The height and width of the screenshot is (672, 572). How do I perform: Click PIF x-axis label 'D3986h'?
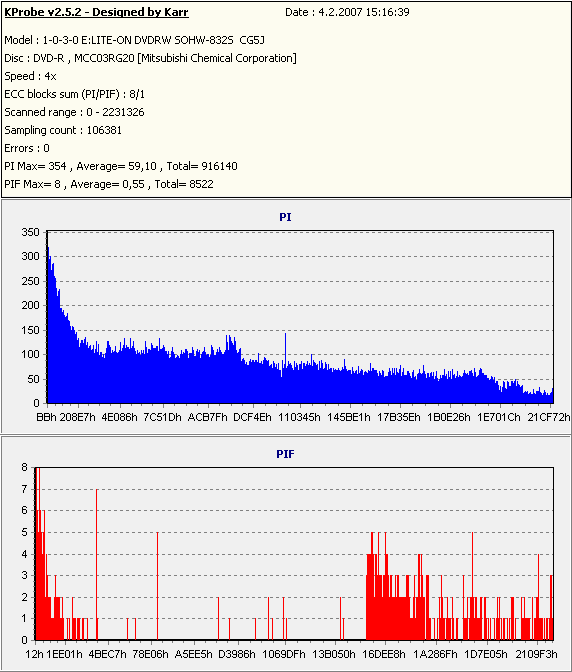point(237,654)
